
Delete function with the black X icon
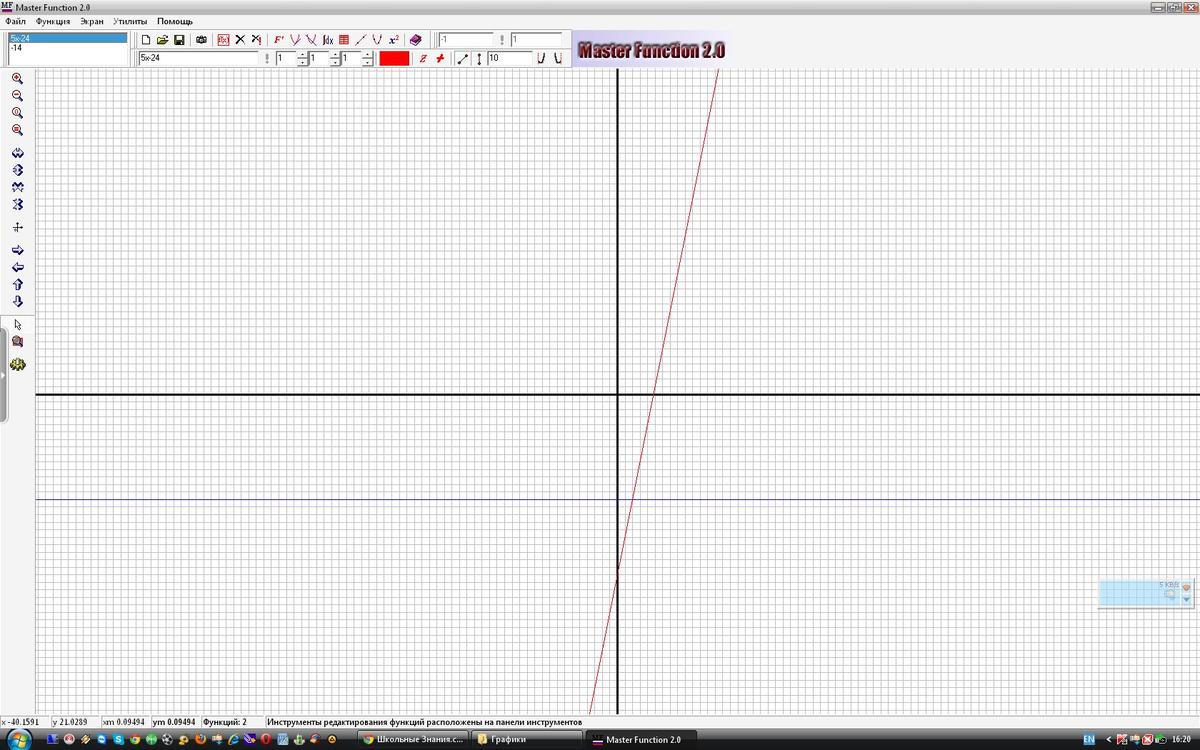point(240,40)
